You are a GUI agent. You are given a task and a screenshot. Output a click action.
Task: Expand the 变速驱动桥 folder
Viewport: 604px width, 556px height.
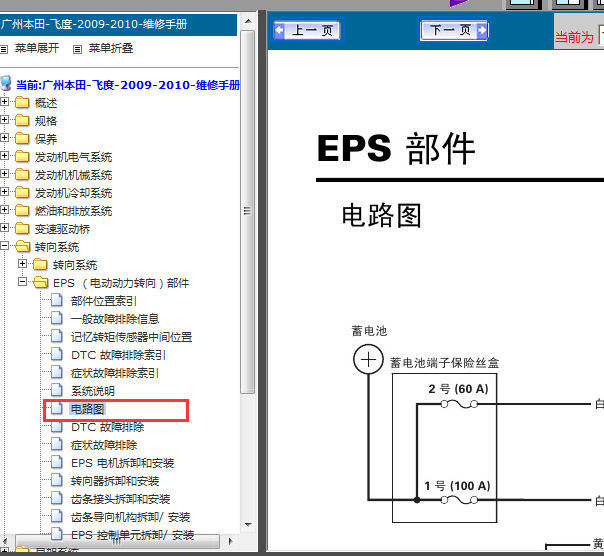4,228
